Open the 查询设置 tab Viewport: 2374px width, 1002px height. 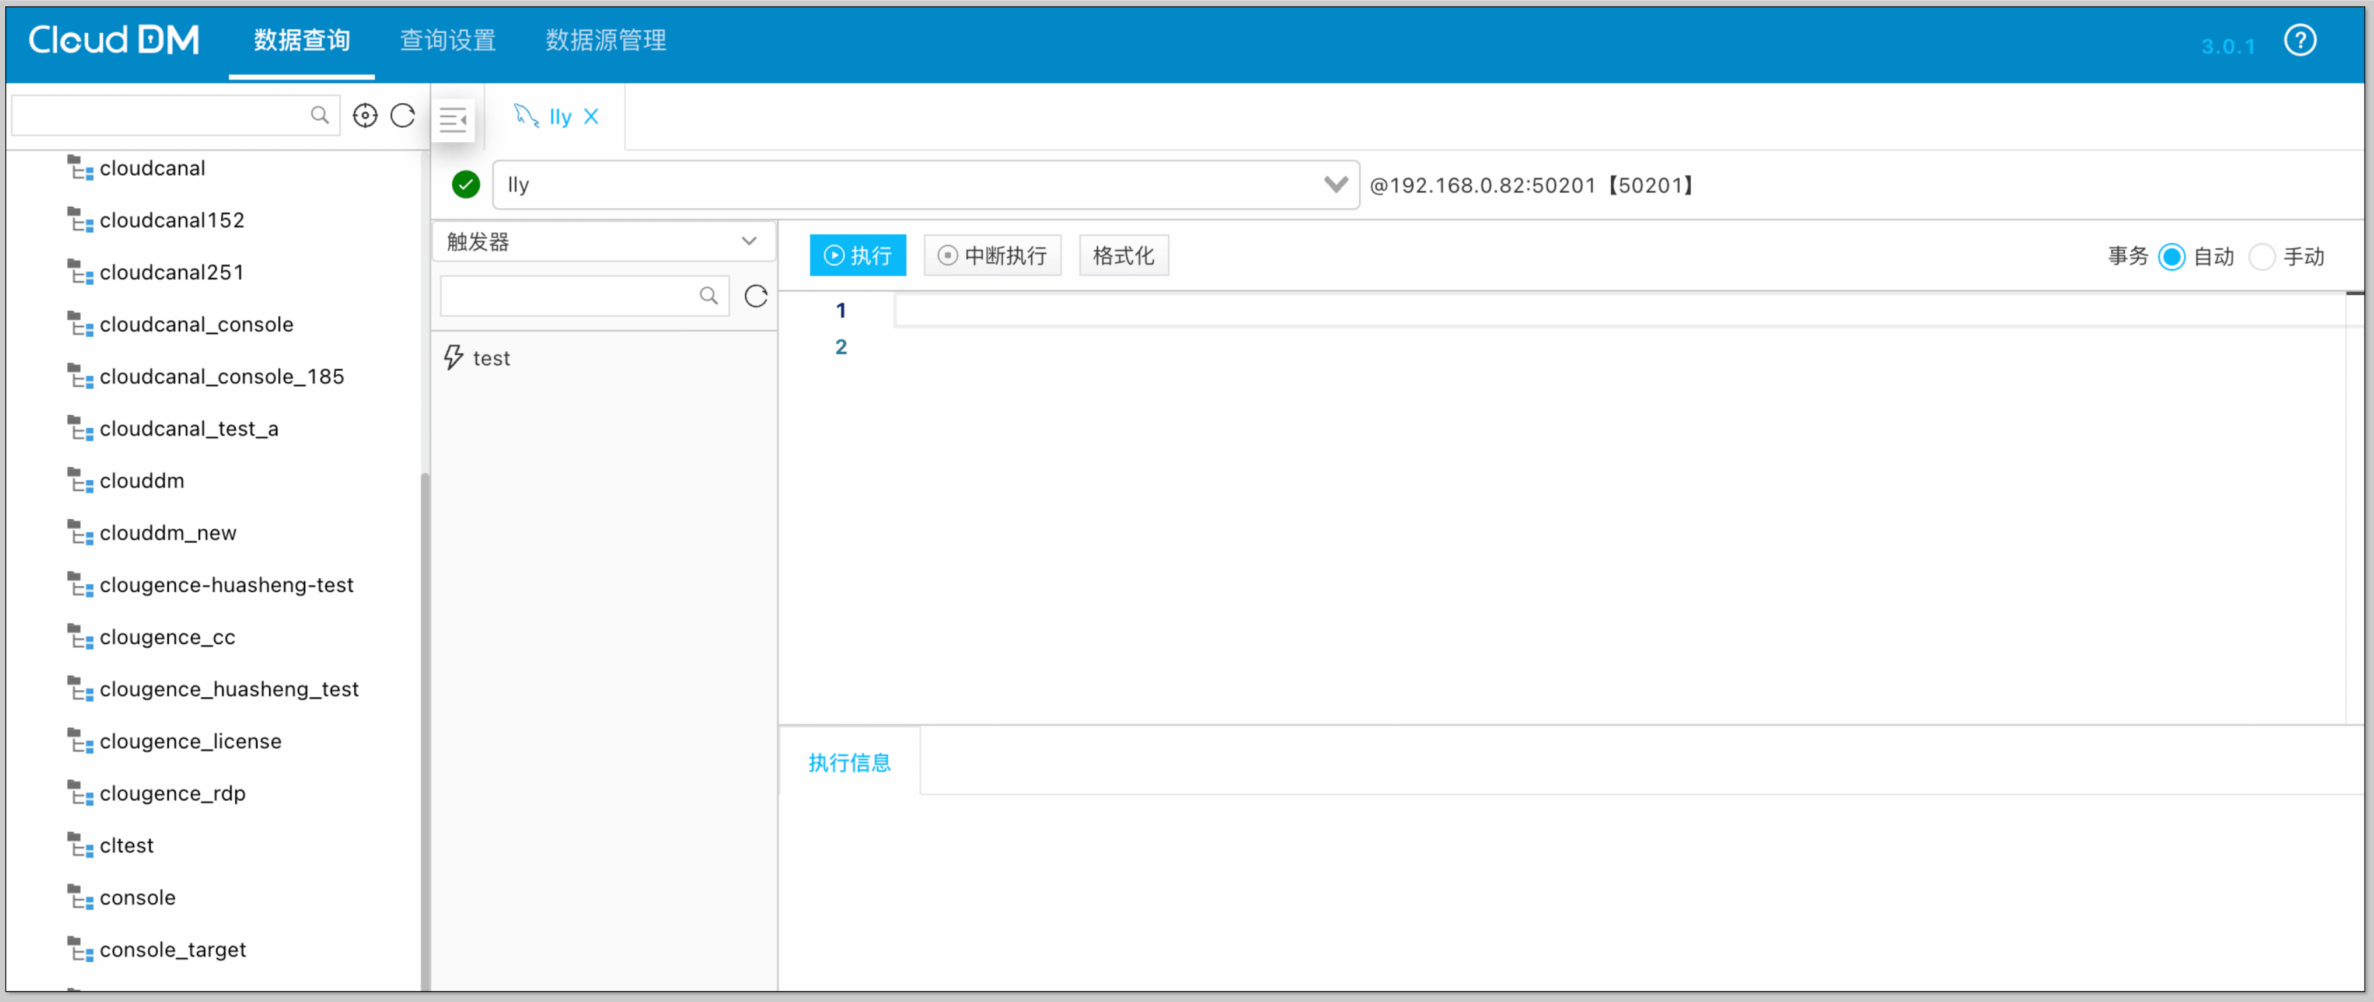[x=448, y=41]
